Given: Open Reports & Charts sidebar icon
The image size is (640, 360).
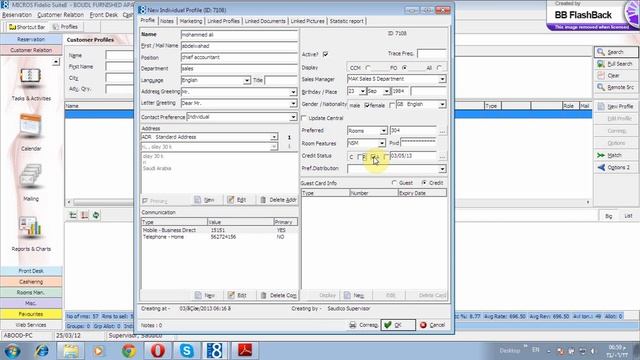Looking at the screenshot, I should [31, 233].
